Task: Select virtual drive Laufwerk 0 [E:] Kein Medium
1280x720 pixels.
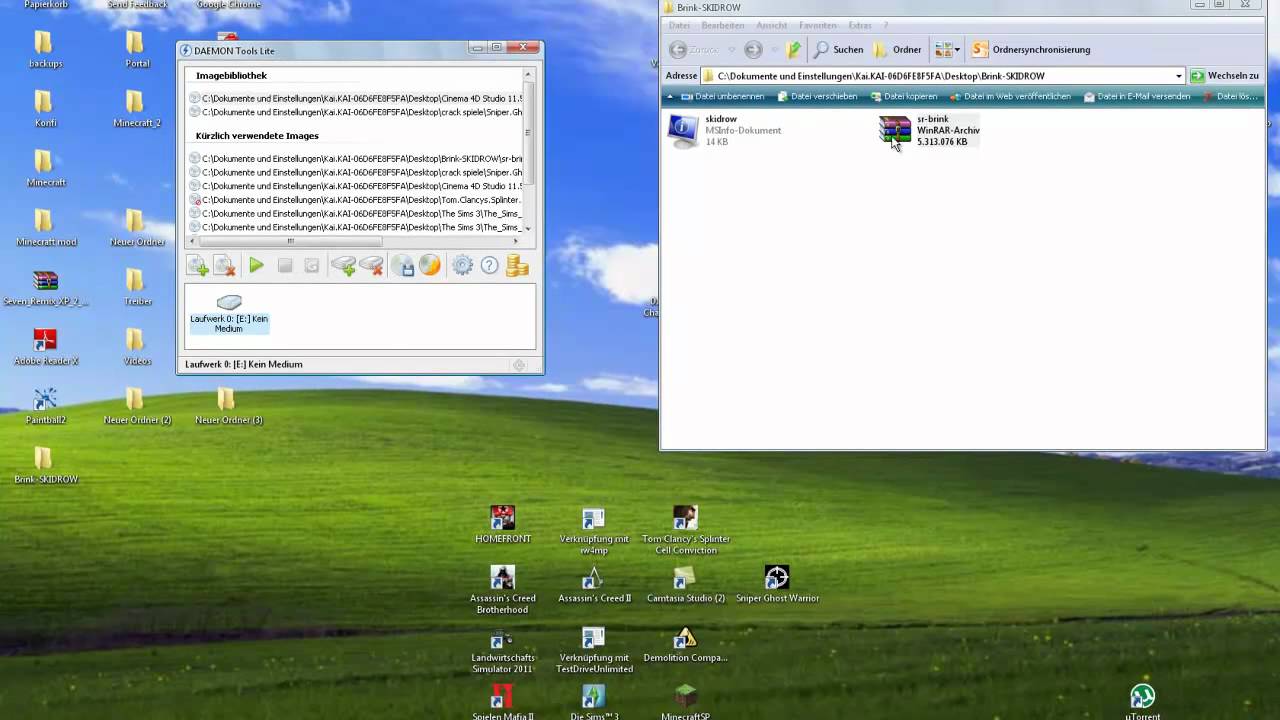Action: click(x=229, y=314)
